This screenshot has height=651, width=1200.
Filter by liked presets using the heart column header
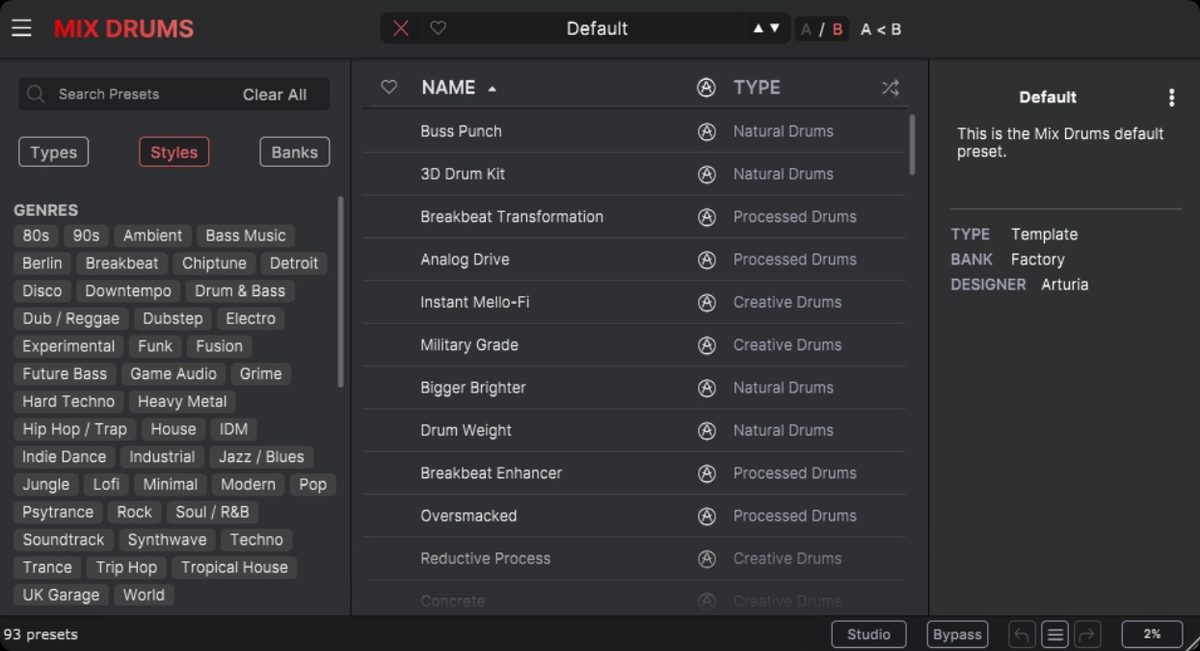coord(389,87)
